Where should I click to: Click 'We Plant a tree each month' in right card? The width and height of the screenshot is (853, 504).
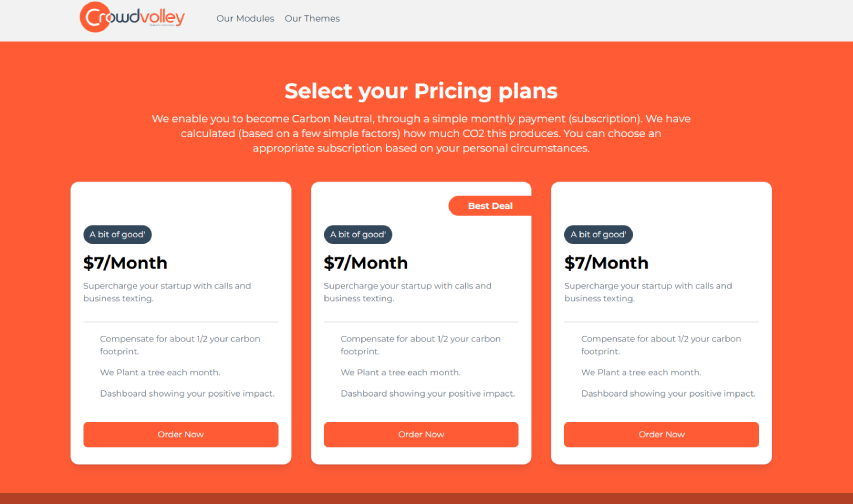641,372
